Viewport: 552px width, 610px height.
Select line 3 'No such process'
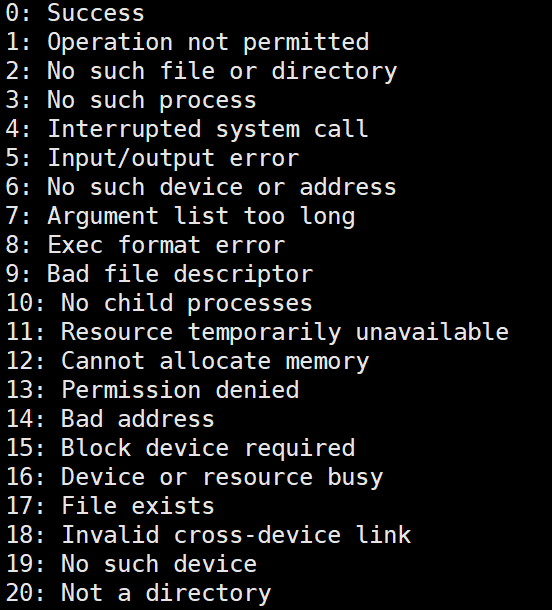pos(131,100)
